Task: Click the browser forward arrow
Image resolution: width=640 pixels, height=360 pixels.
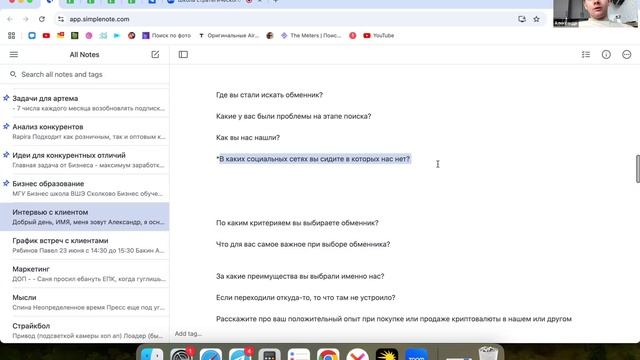Action: coord(25,19)
